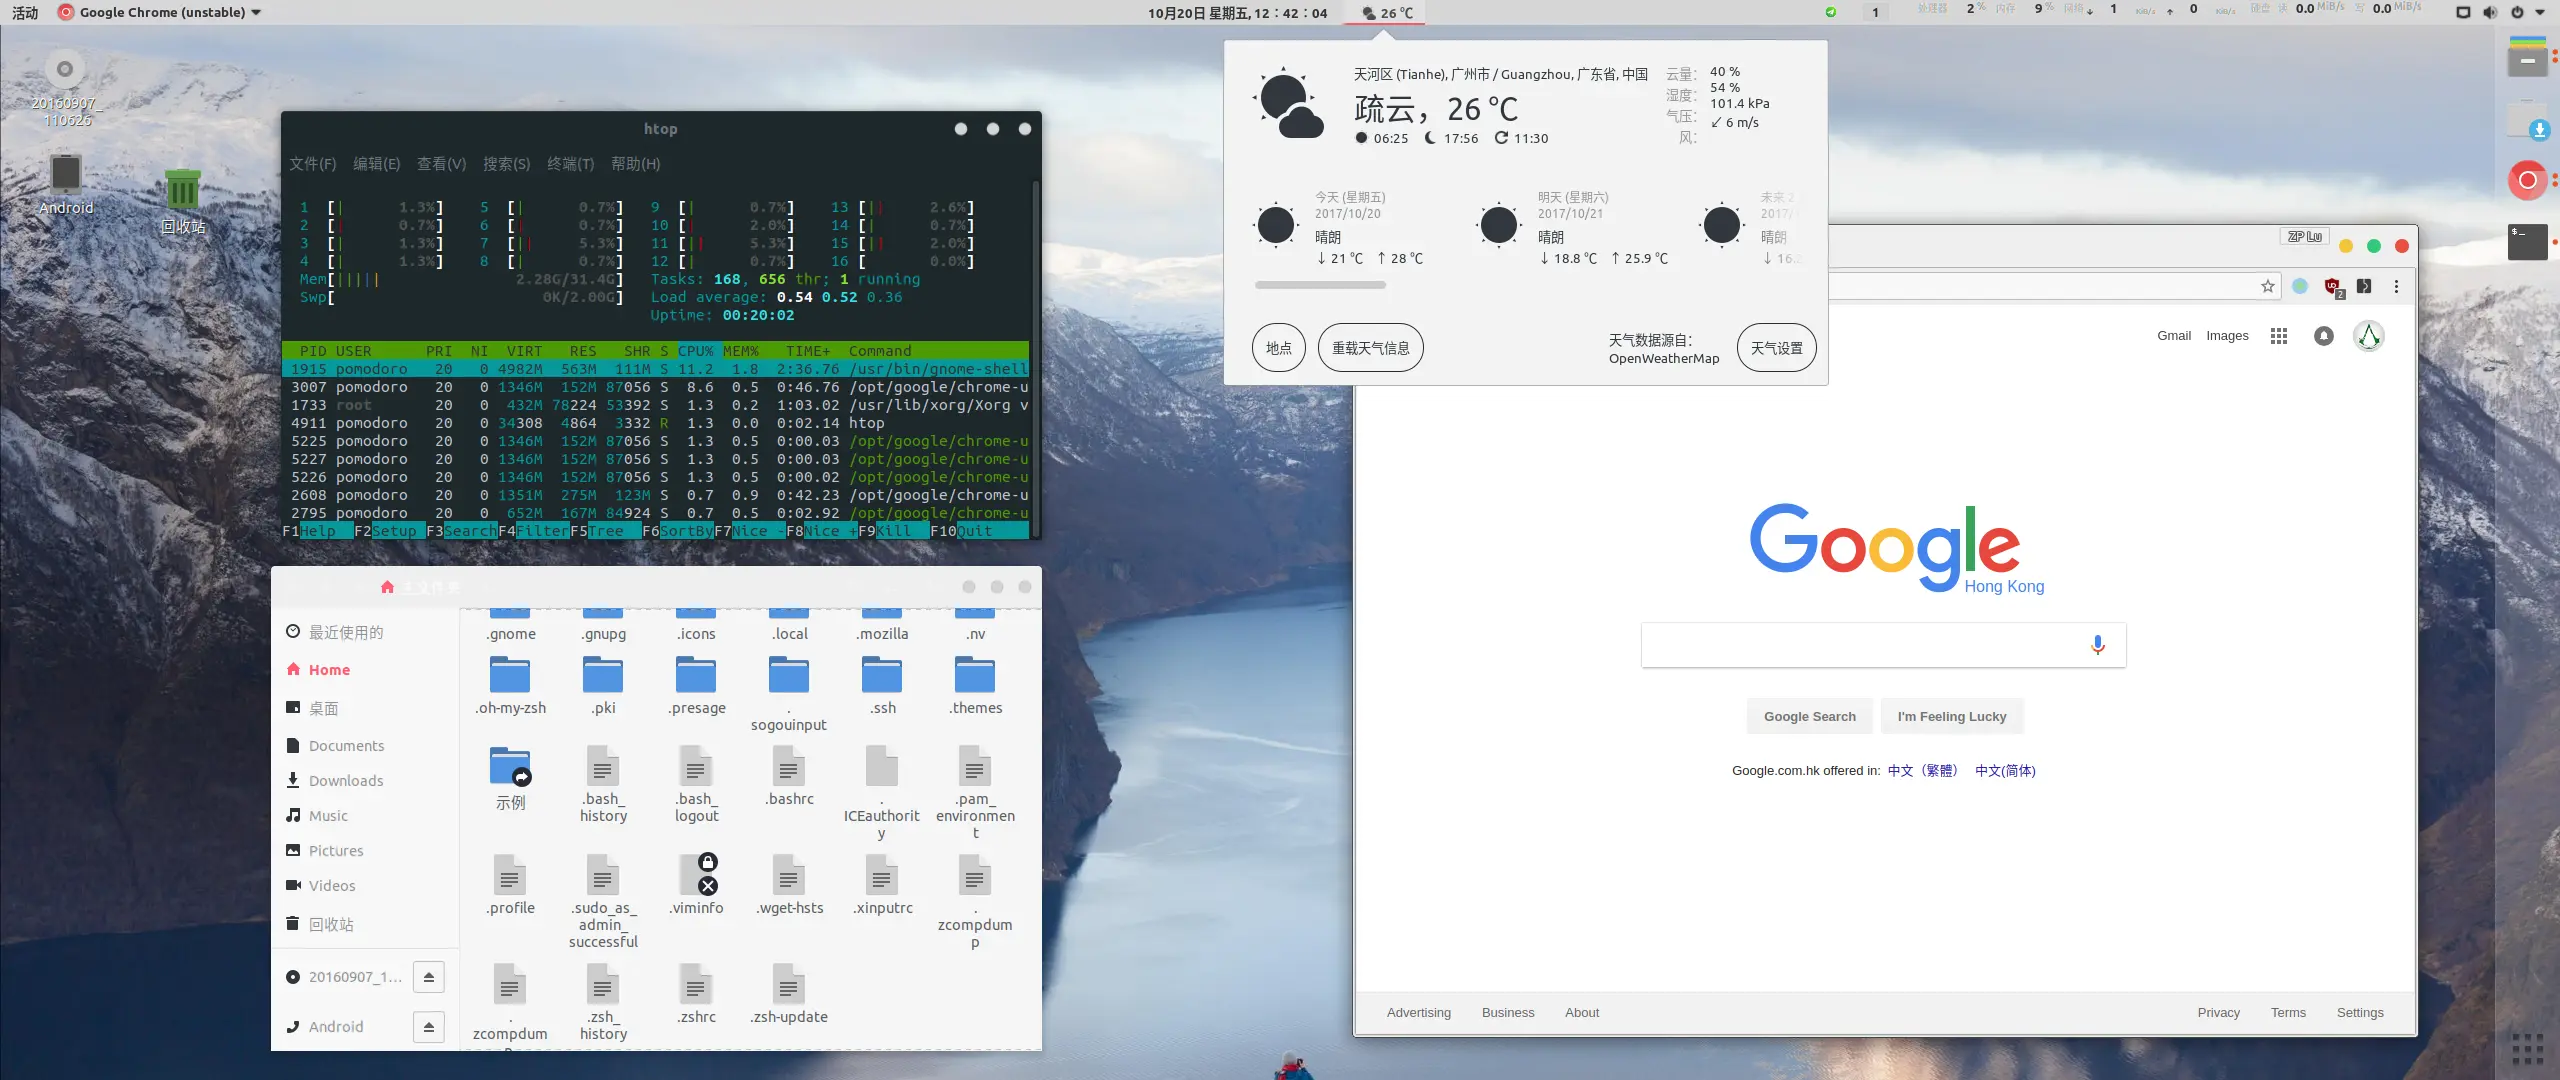This screenshot has height=1080, width=2560.
Task: Open system power menu dropdown arrow
Action: click(x=2540, y=12)
